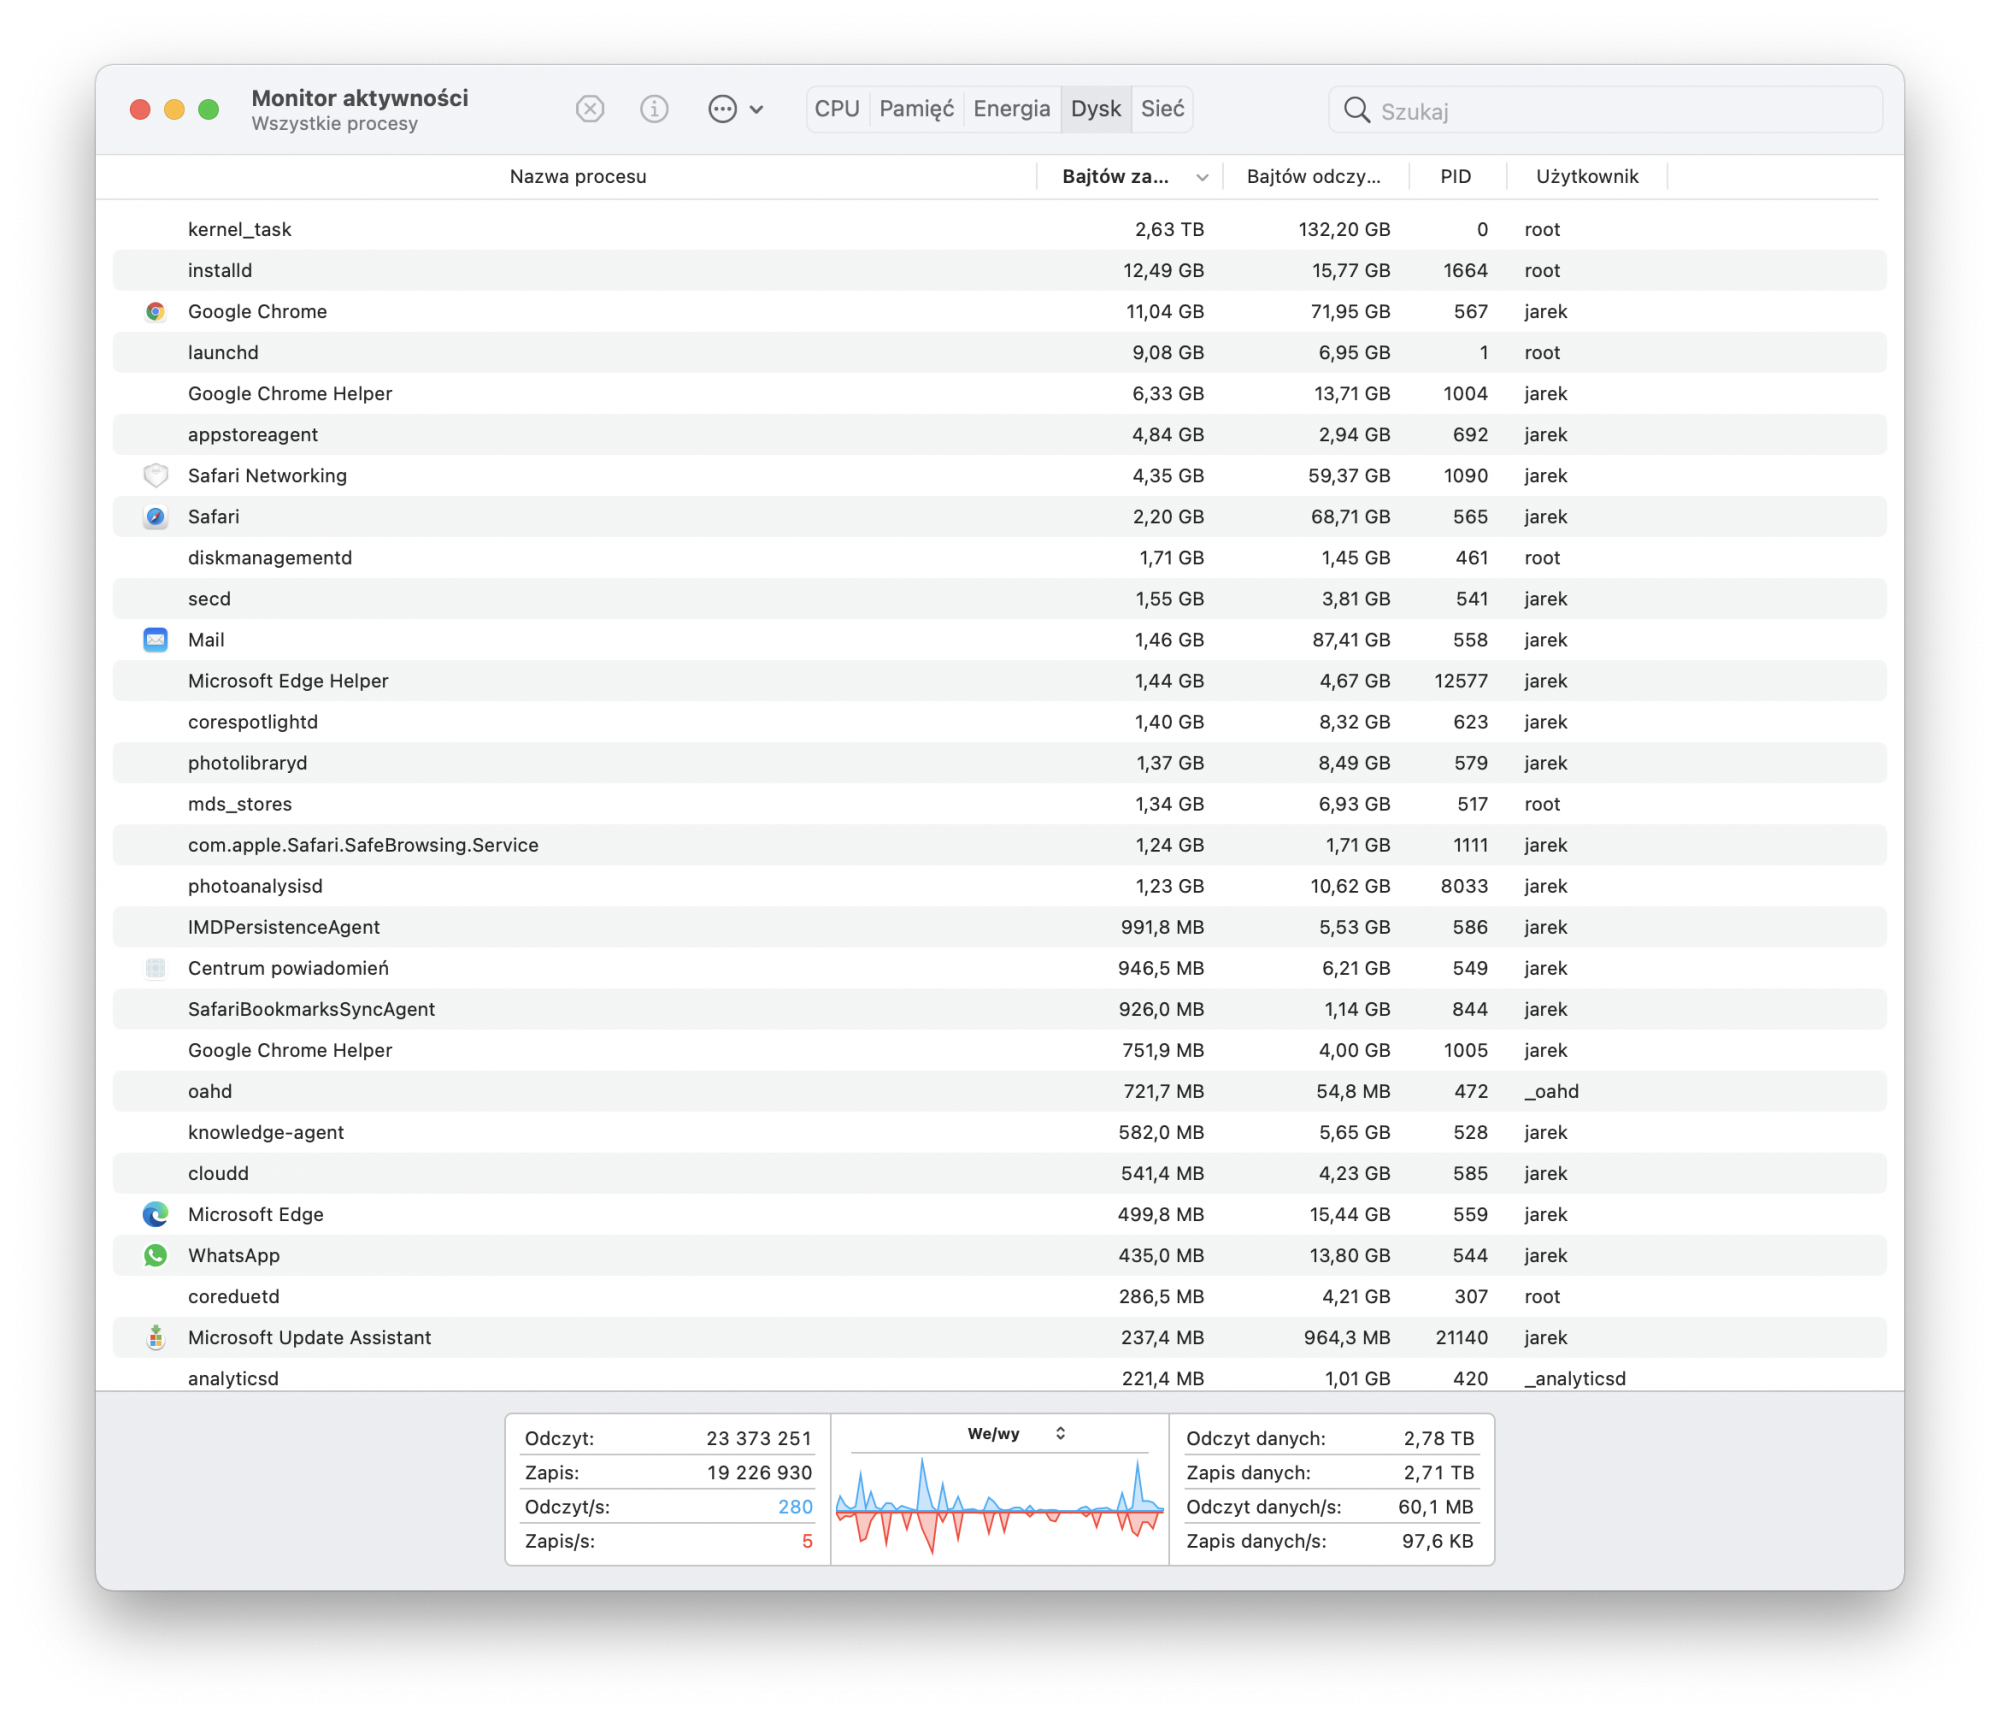This screenshot has height=1717, width=2000.
Task: Open the Sieć tab
Action: coord(1162,109)
